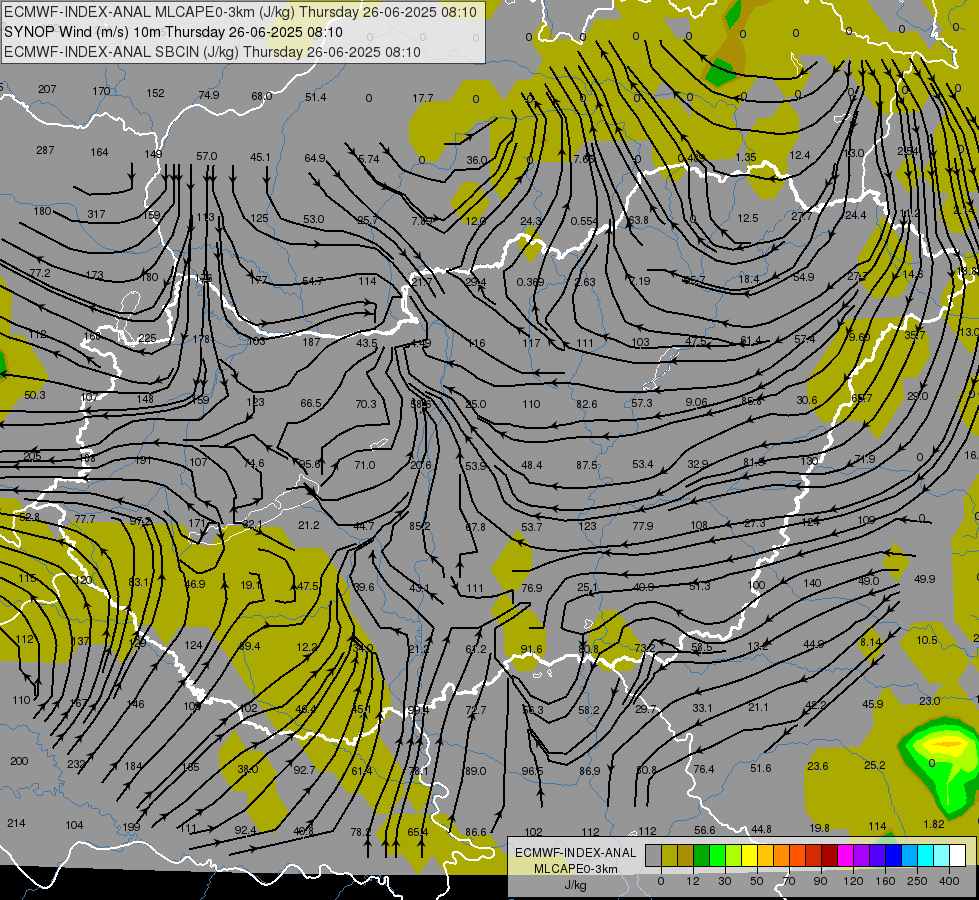Click the dark green legend swatch
Image resolution: width=979 pixels, height=900 pixels.
tap(702, 856)
